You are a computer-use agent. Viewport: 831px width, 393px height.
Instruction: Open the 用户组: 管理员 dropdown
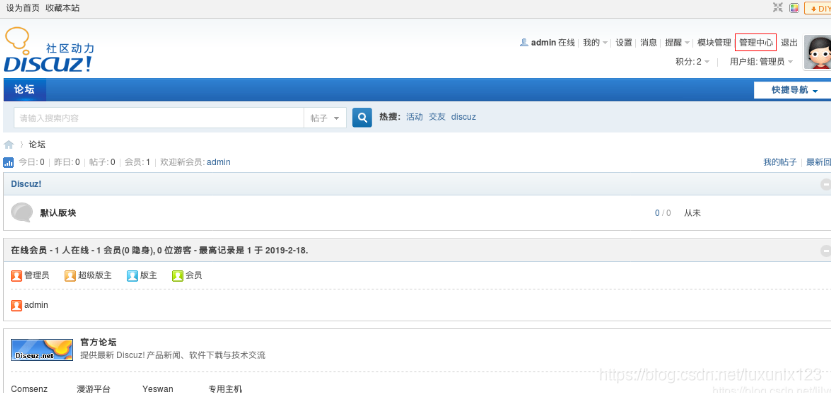tap(761, 61)
